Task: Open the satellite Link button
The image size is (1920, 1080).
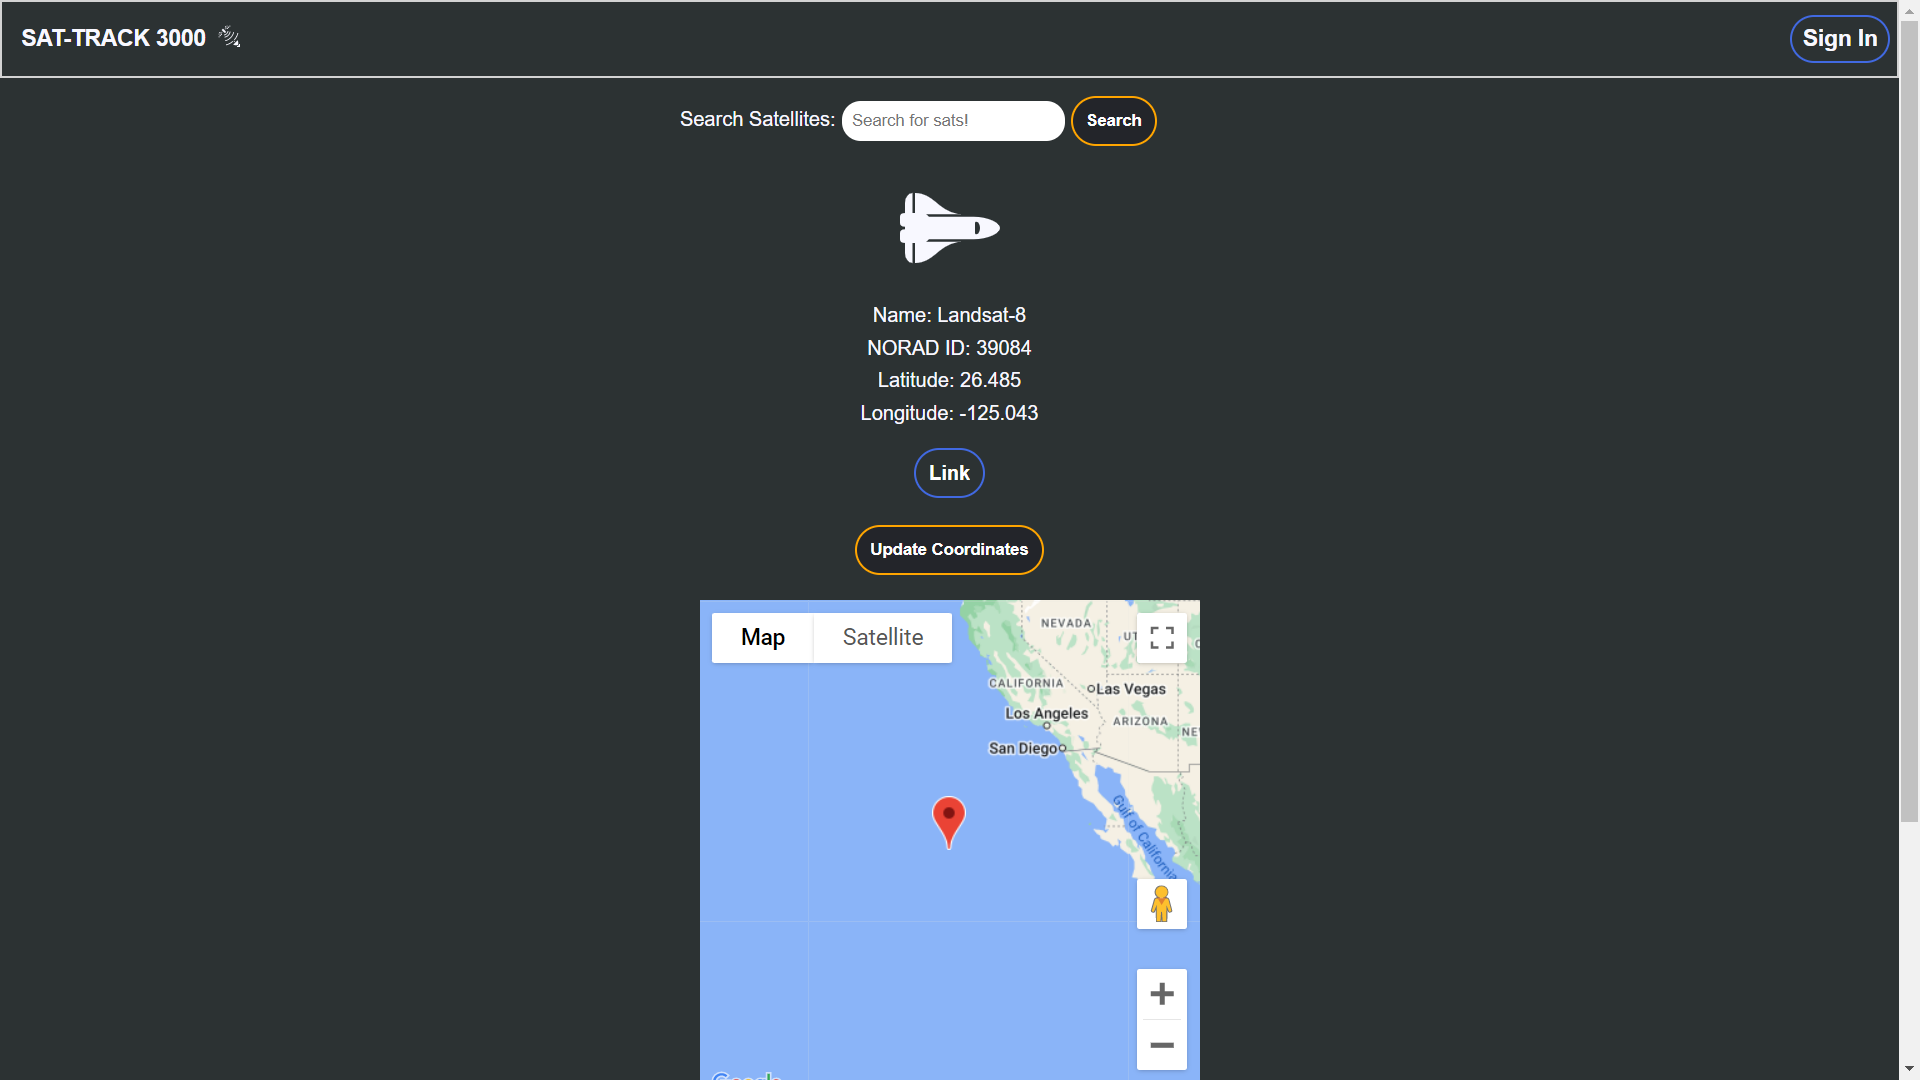Action: (949, 473)
